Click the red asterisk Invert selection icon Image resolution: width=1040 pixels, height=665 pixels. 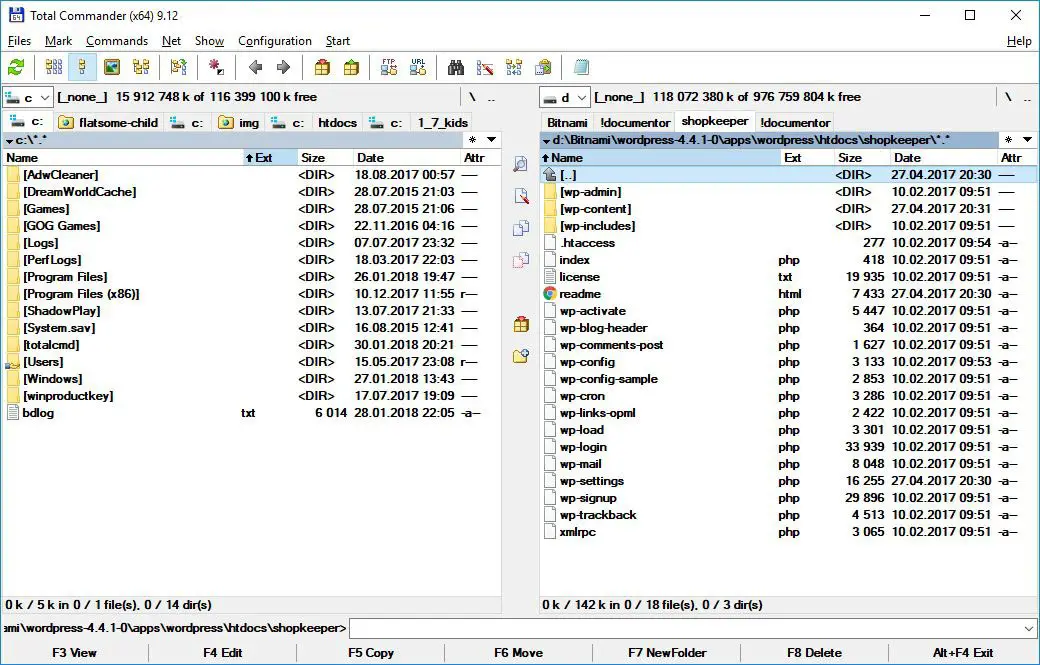(216, 67)
